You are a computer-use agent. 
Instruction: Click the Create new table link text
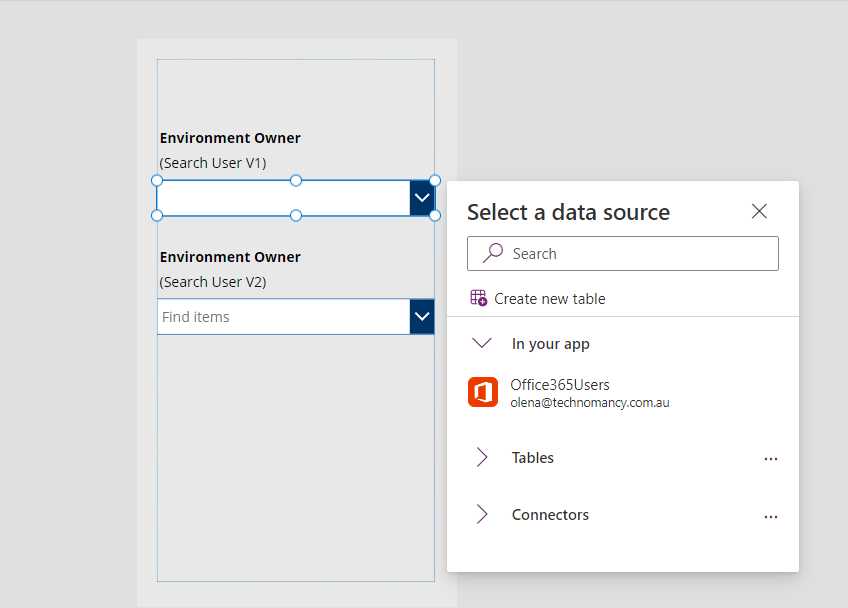550,299
